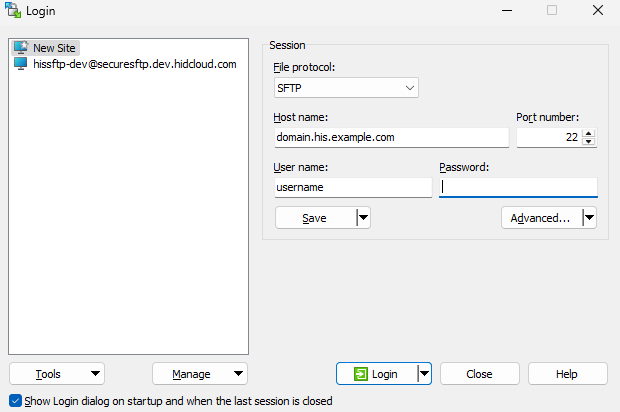Screen dimensions: 620x412
Task: Open the Tools menu button
Action: (x=57, y=374)
